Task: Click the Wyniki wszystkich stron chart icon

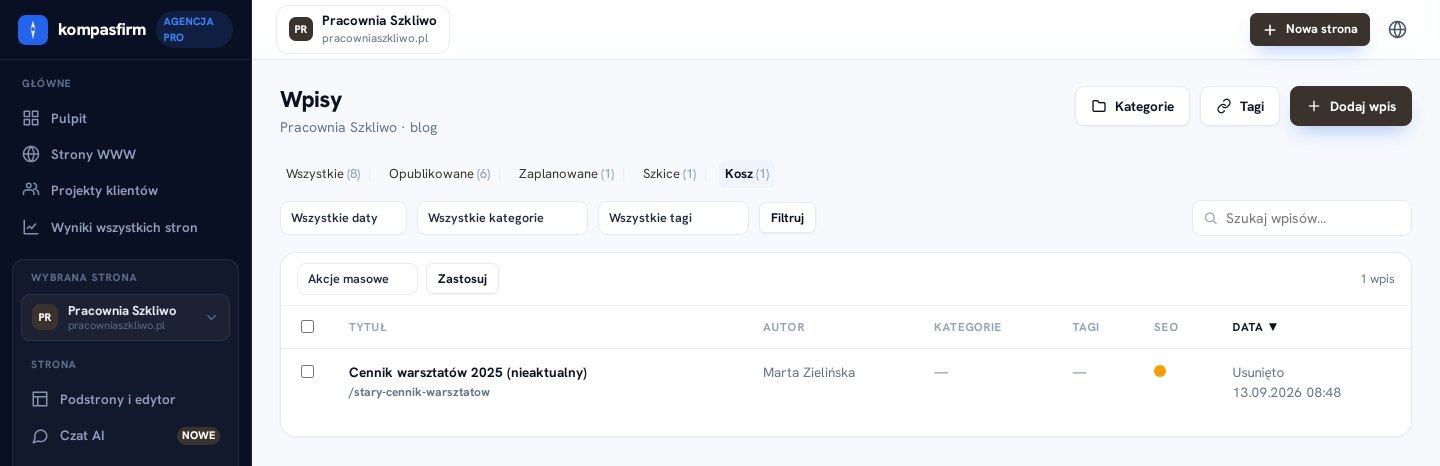Action: (x=31, y=227)
